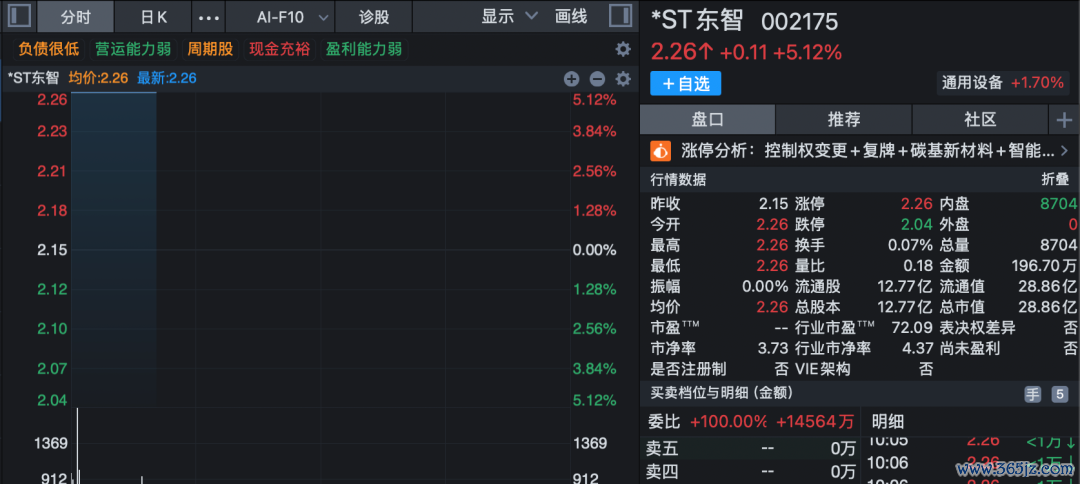Image resolution: width=1080 pixels, height=484 pixels.
Task: Click the 现金充裕 tag
Action: [x=279, y=50]
